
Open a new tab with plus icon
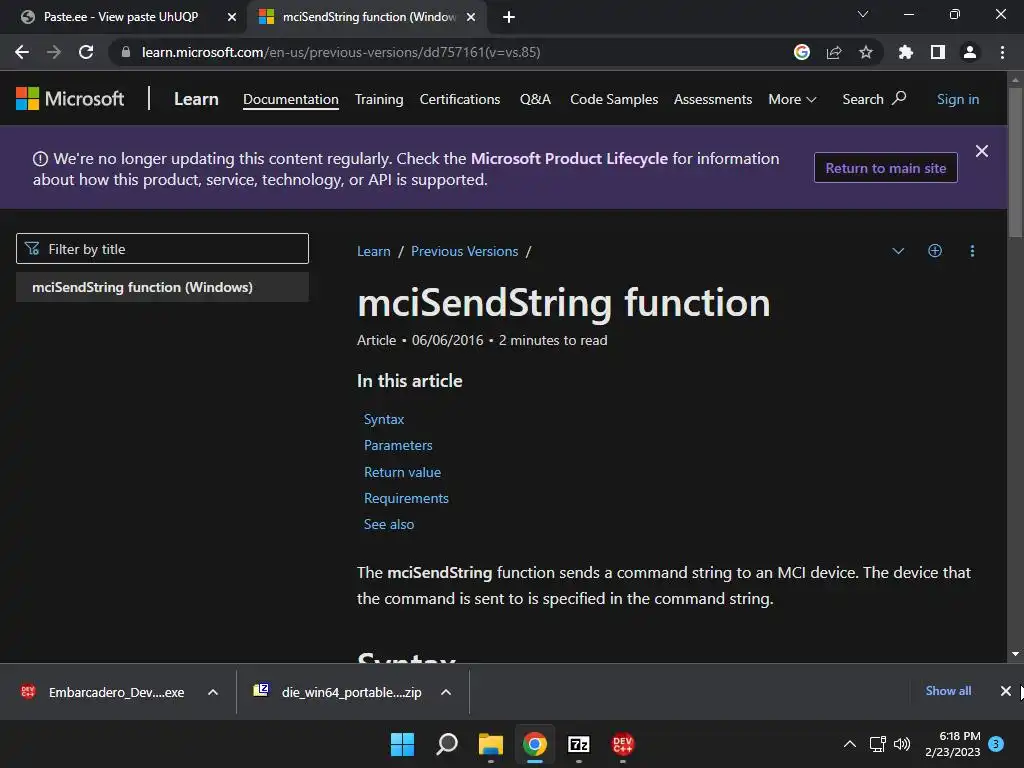coord(509,17)
